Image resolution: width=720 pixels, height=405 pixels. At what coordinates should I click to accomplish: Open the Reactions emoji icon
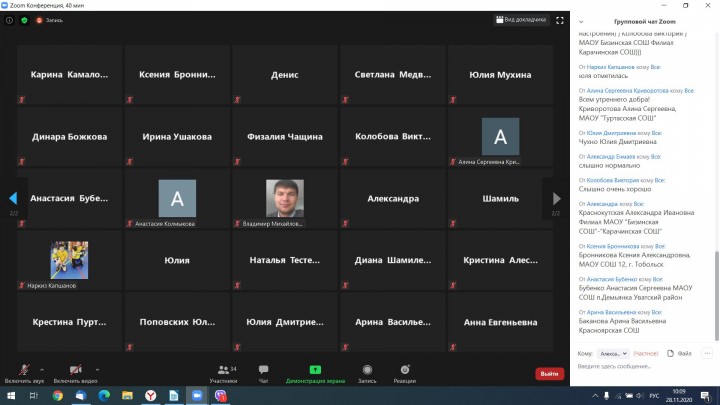[x=405, y=370]
